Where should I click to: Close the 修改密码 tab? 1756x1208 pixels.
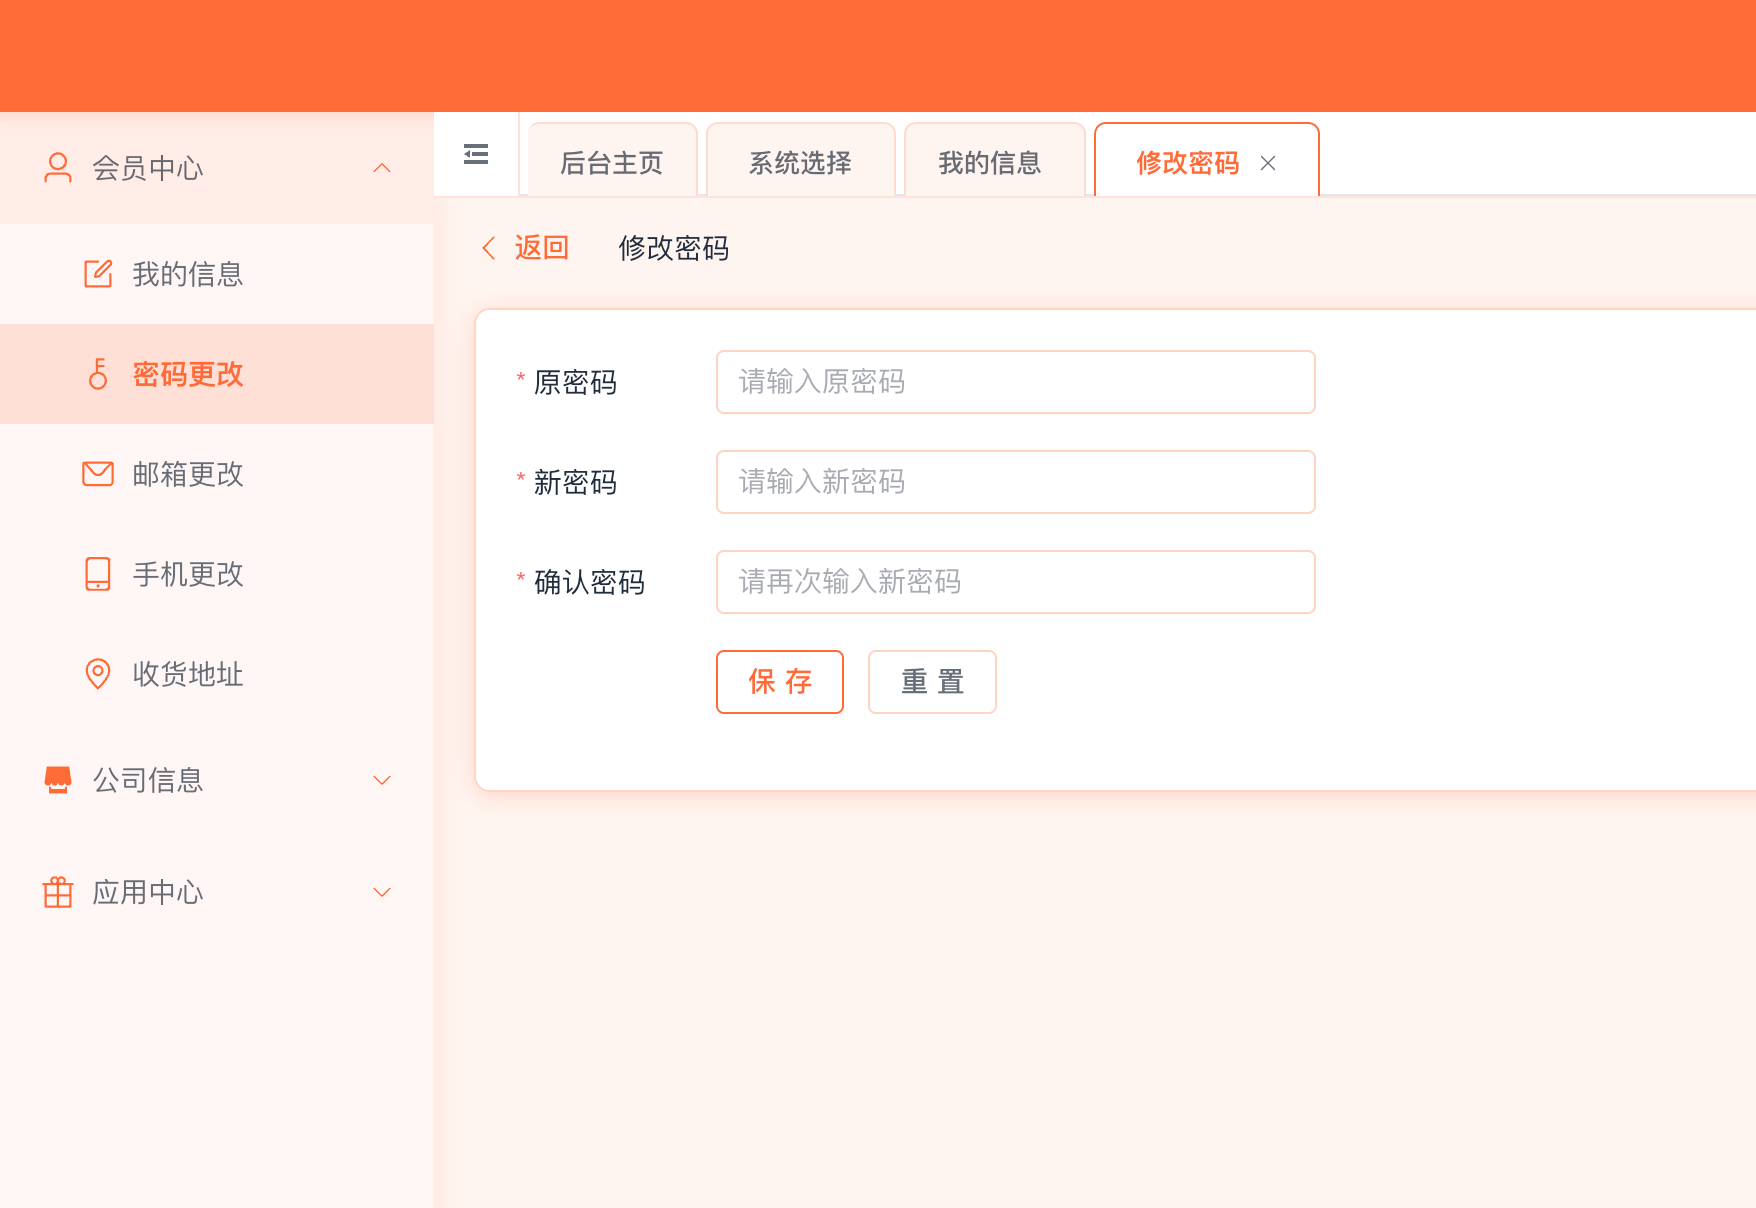(x=1268, y=163)
